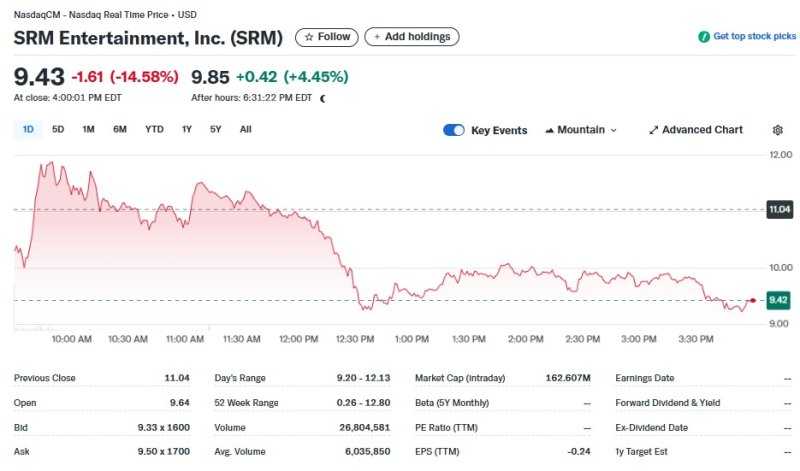Click the after-hours moon icon
This screenshot has width=800, height=471.
[323, 98]
